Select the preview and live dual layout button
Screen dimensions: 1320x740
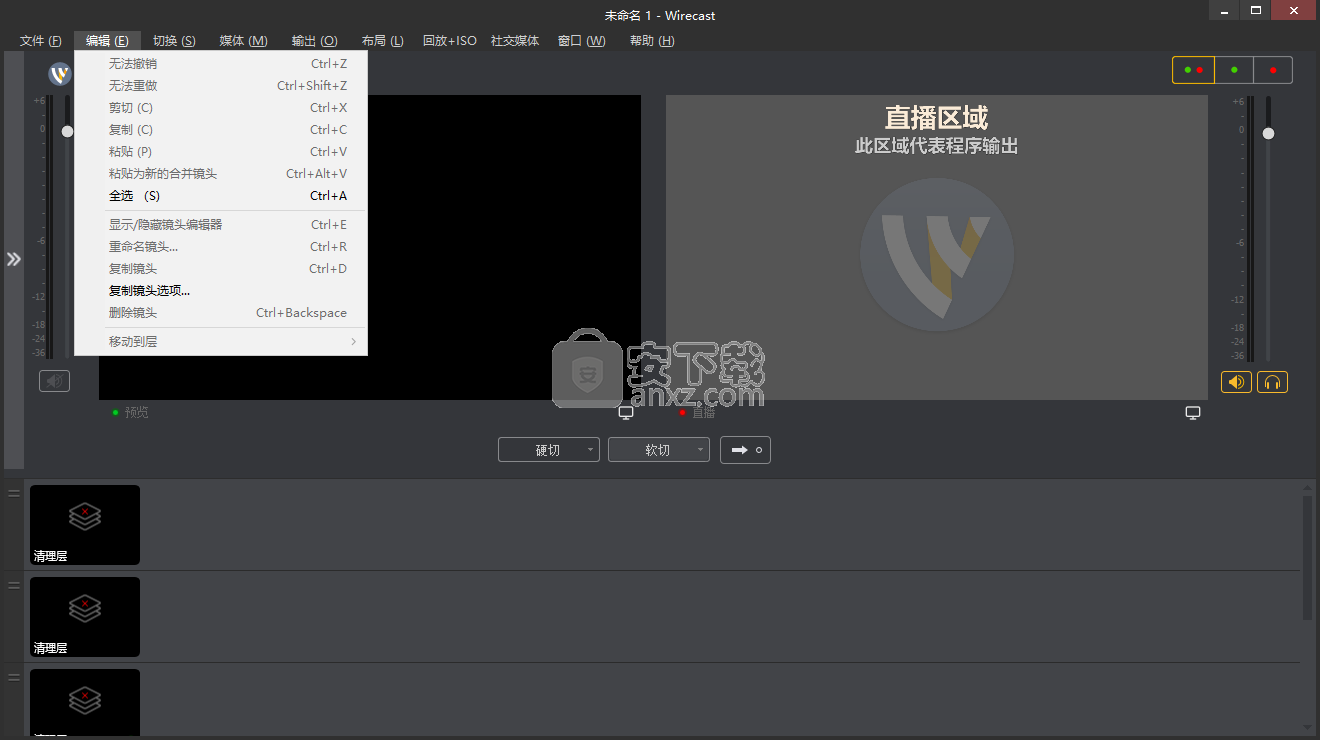coord(1193,70)
